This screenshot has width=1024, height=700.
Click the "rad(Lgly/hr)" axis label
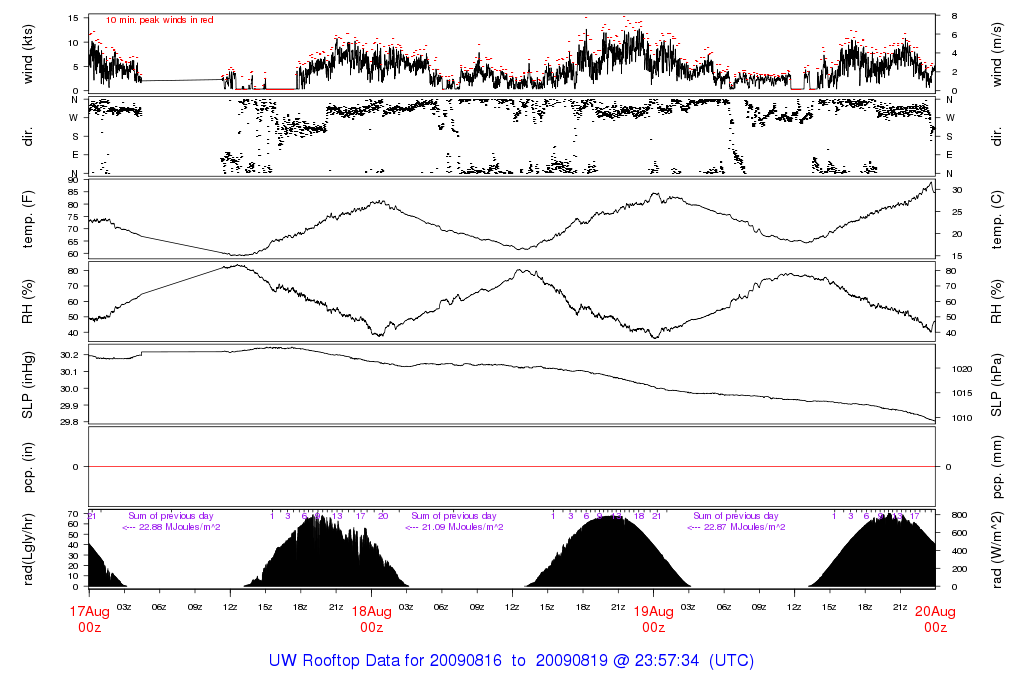pyautogui.click(x=28, y=549)
